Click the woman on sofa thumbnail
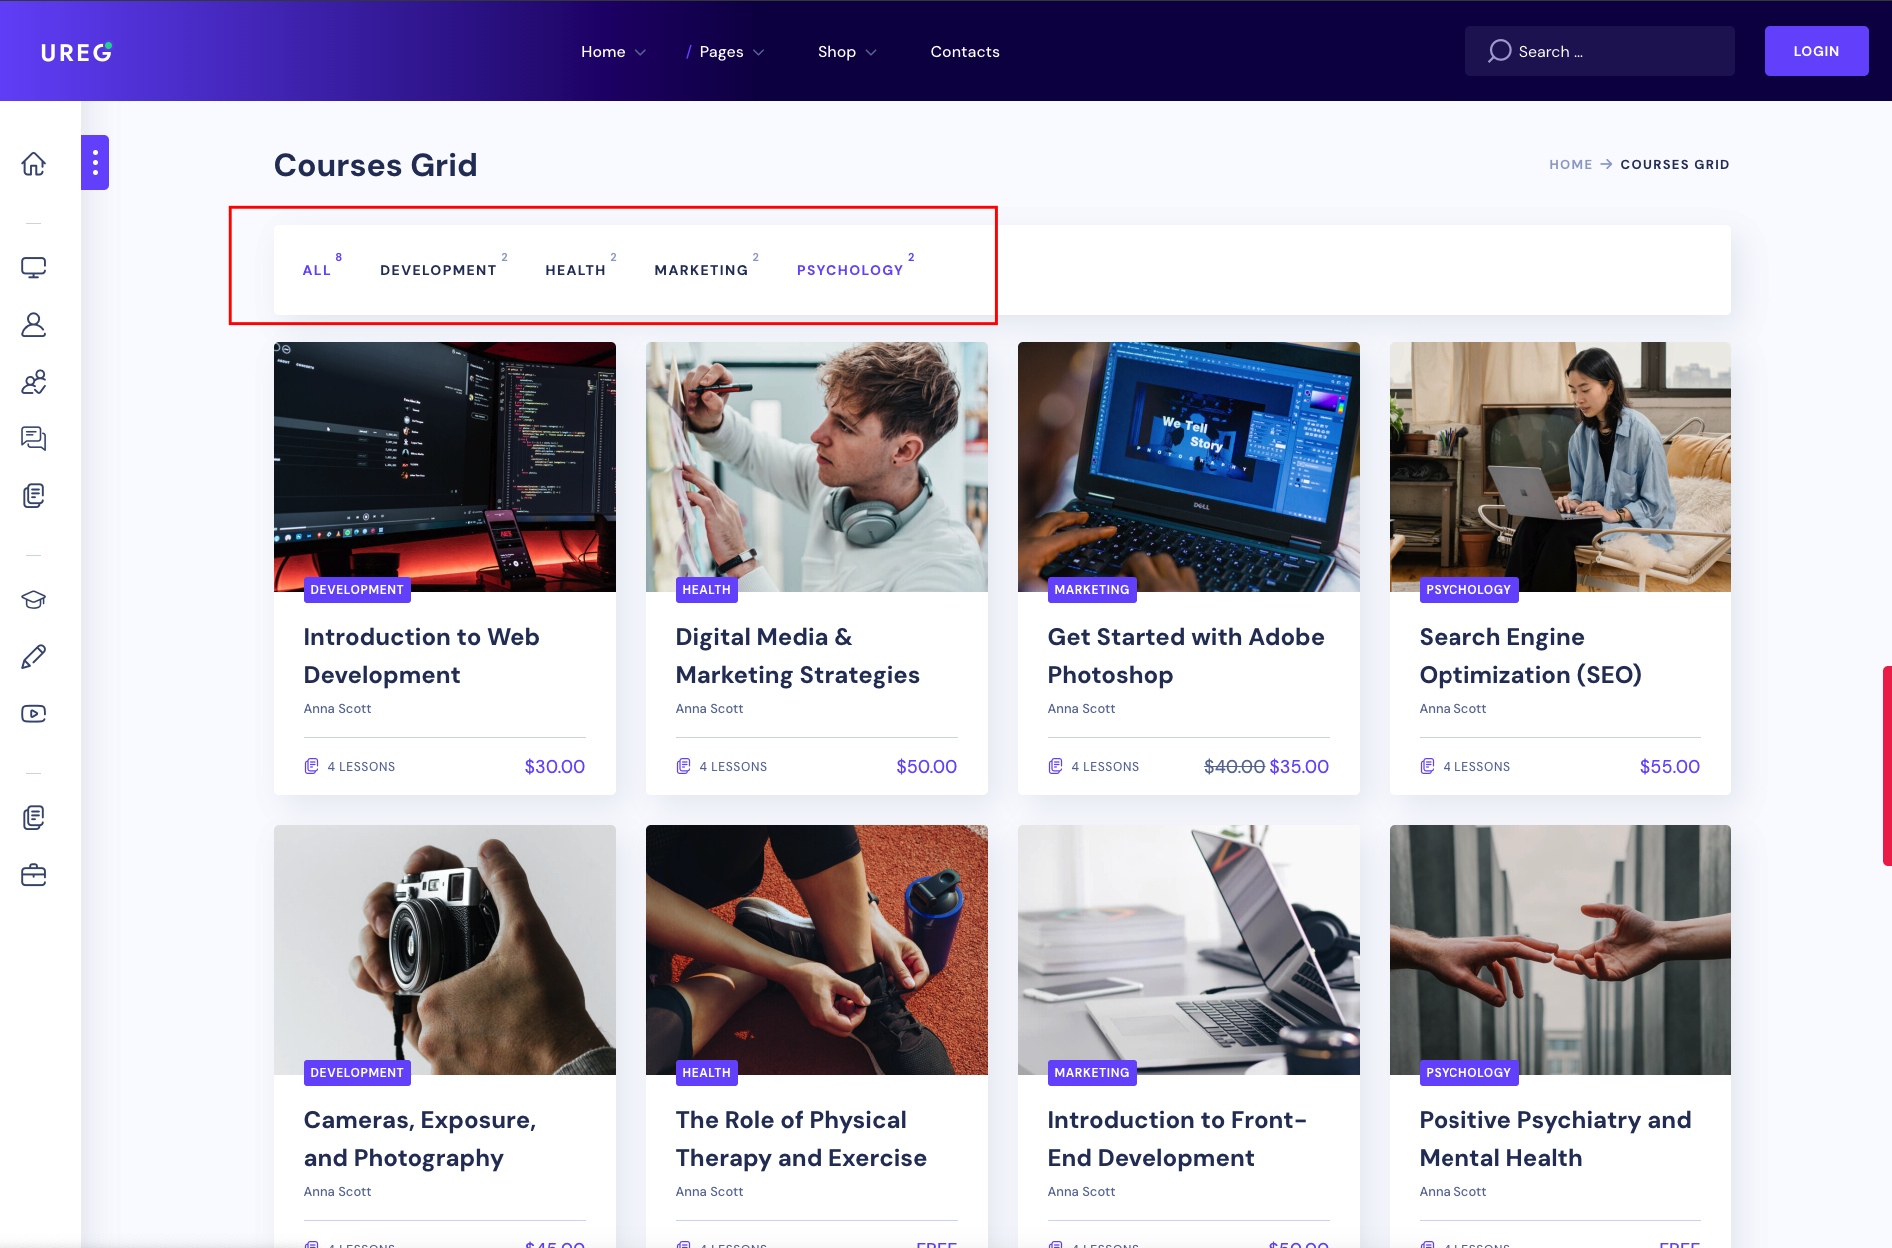 [1560, 467]
